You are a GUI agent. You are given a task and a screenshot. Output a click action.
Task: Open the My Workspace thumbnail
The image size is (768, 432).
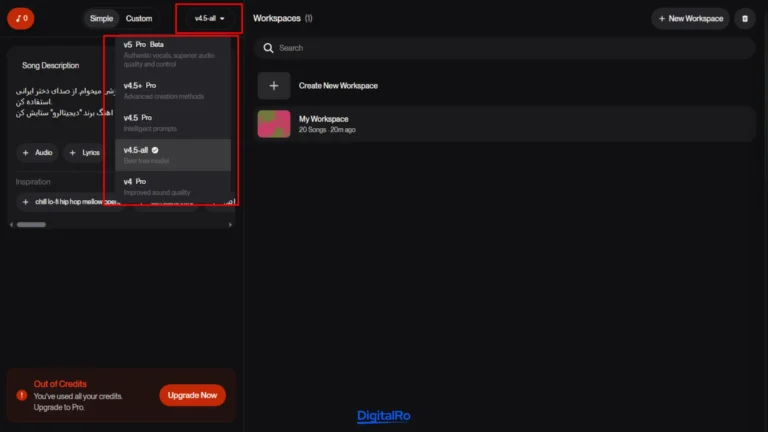(x=274, y=124)
